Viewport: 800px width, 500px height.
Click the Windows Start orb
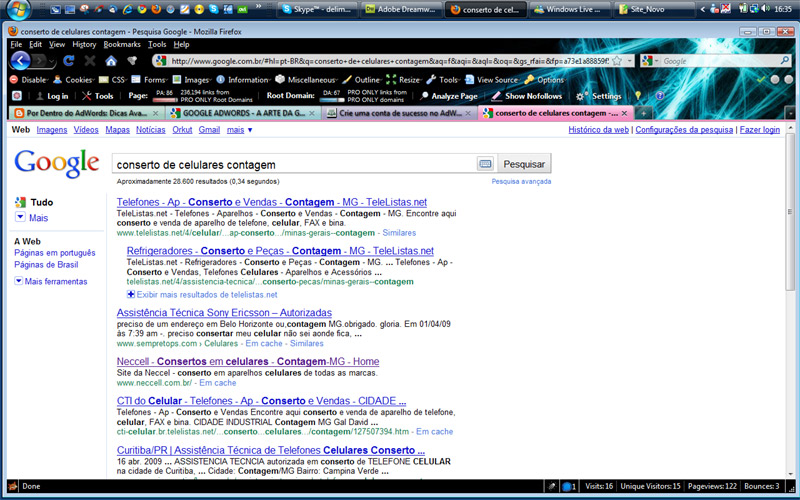(19, 9)
